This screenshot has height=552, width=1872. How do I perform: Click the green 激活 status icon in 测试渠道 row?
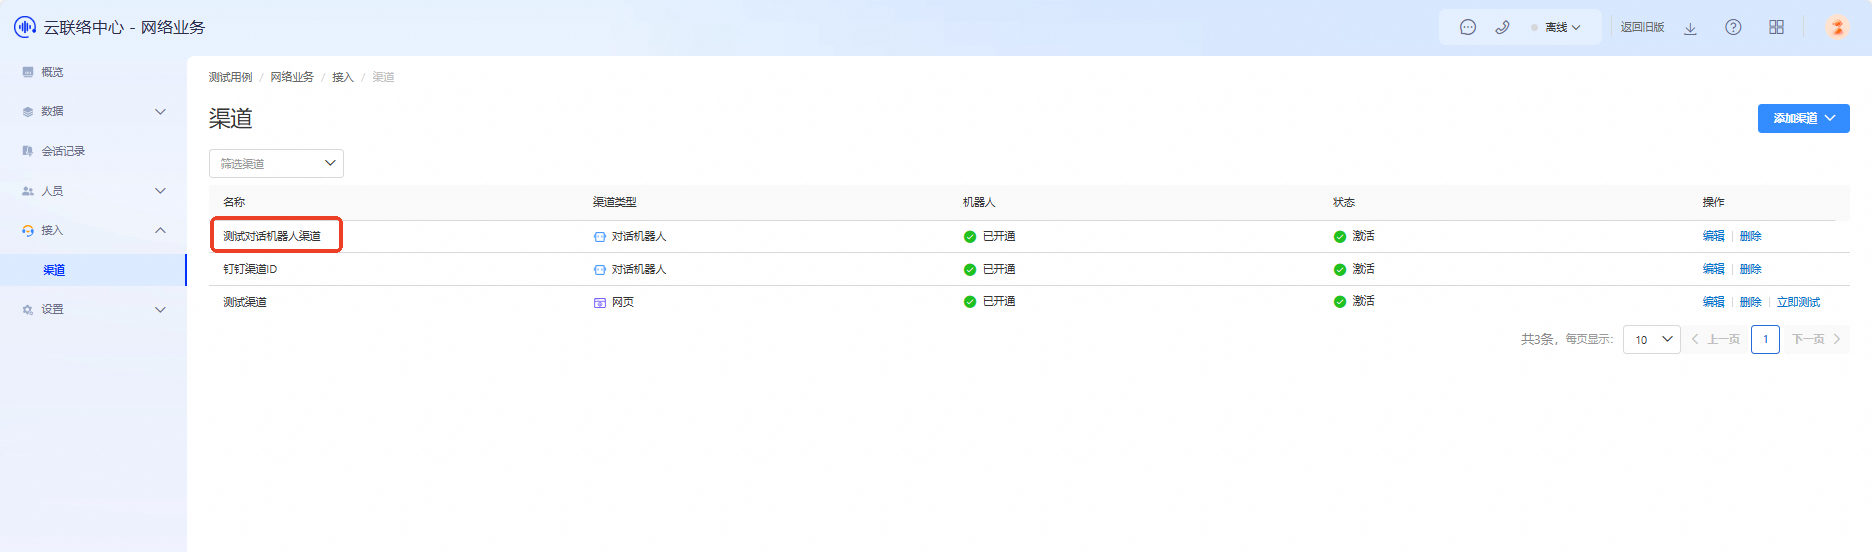(1340, 302)
